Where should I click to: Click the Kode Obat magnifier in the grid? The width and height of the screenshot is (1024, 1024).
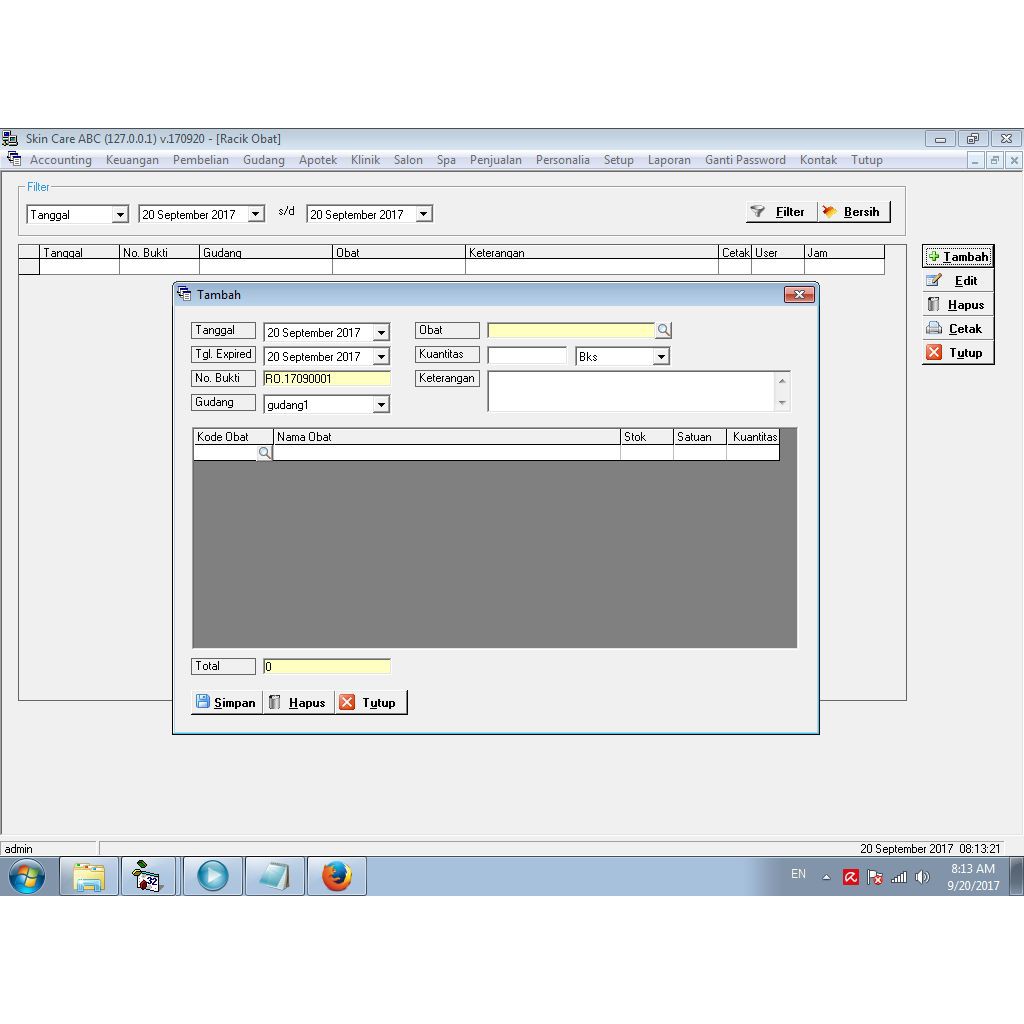coord(264,452)
